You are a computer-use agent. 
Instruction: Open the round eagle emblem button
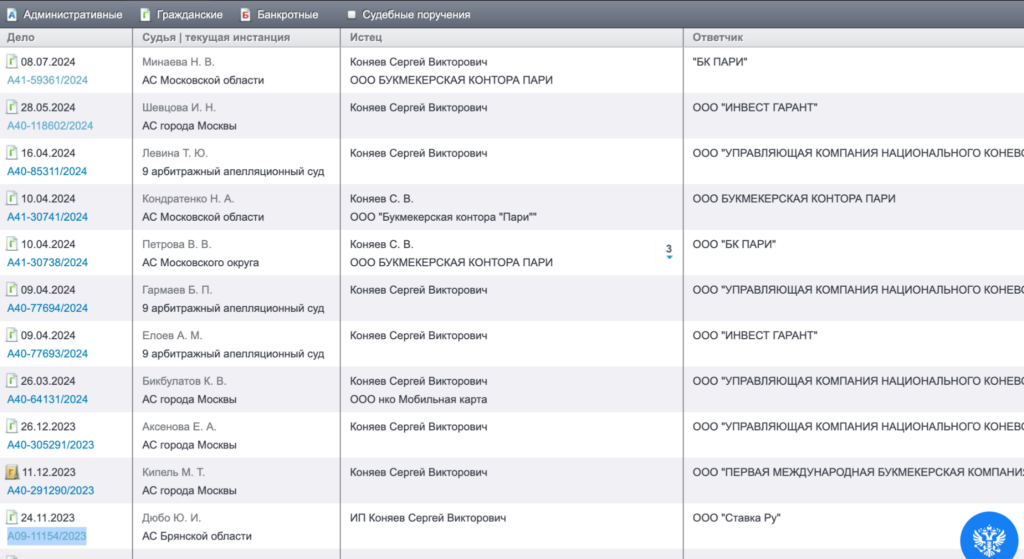tap(989, 539)
